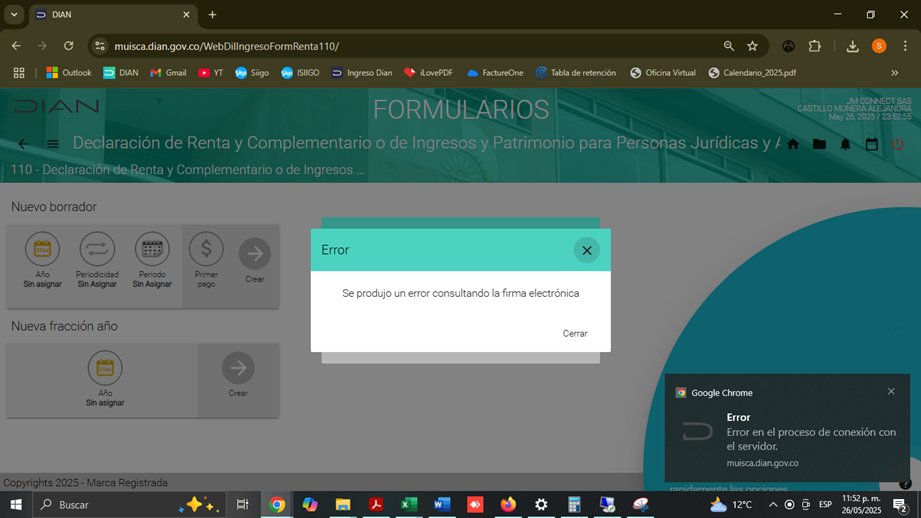Click the red power logout icon
The image size is (921, 518).
[898, 144]
